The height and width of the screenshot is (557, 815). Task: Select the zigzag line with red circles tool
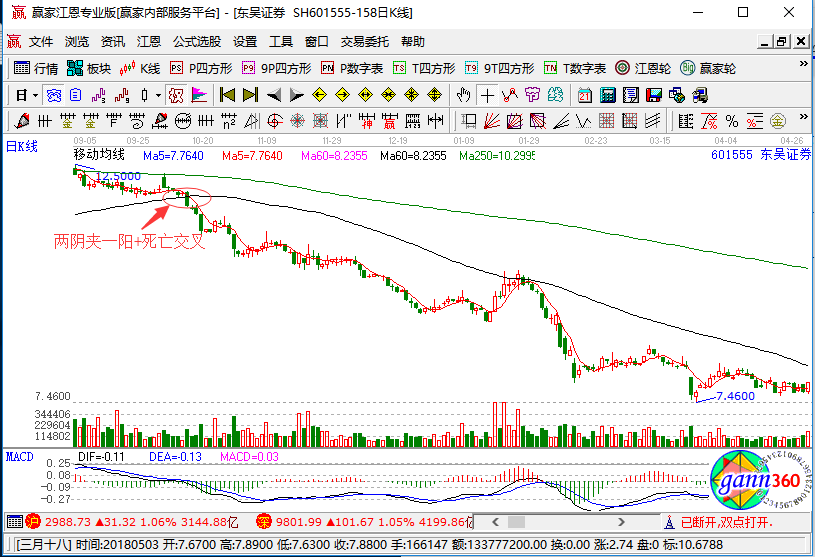510,95
